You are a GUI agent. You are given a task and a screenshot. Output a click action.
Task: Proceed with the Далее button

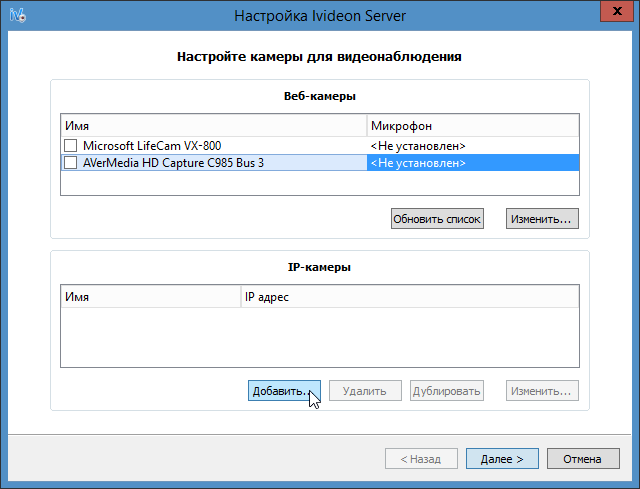pos(502,459)
